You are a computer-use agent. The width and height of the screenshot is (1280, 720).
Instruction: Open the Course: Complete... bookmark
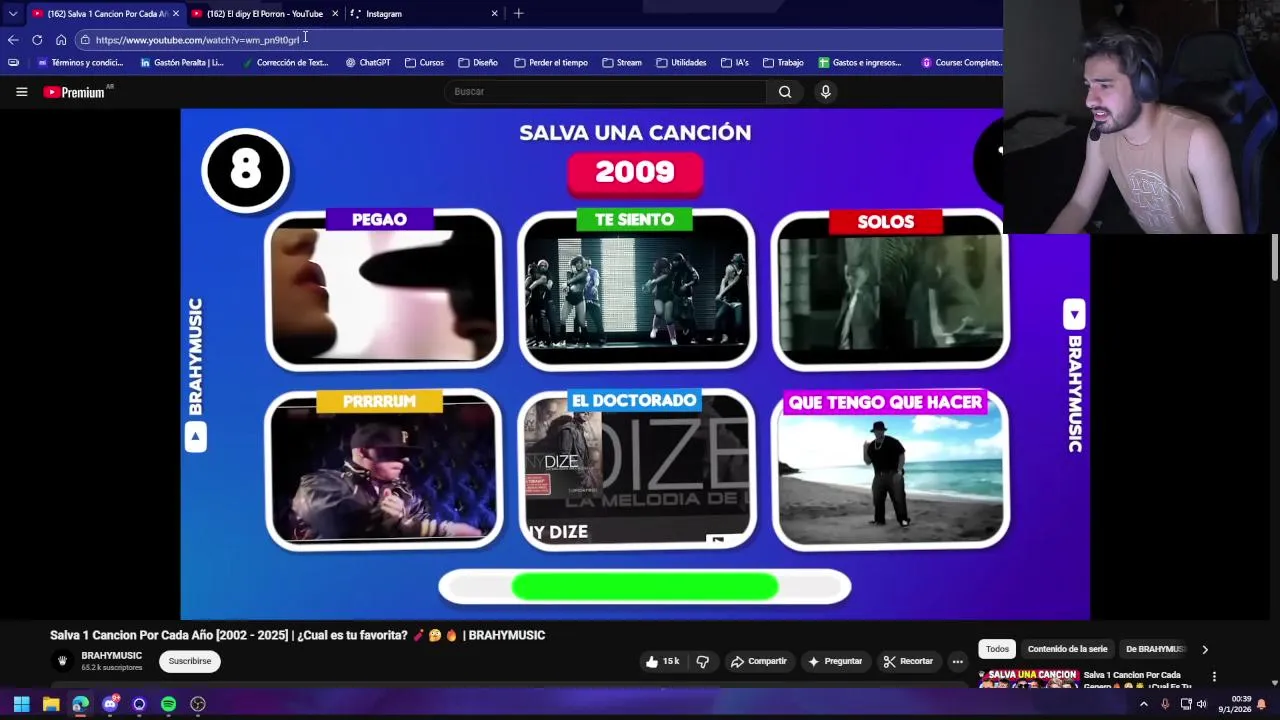(x=961, y=62)
